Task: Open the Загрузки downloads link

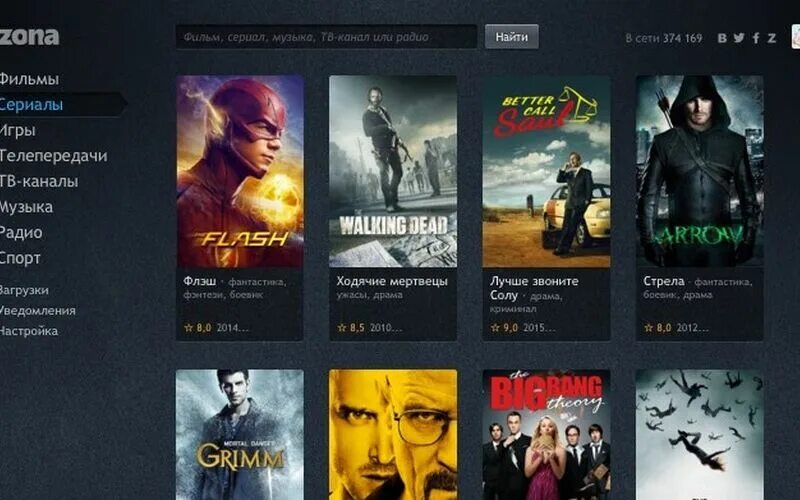Action: [24, 290]
